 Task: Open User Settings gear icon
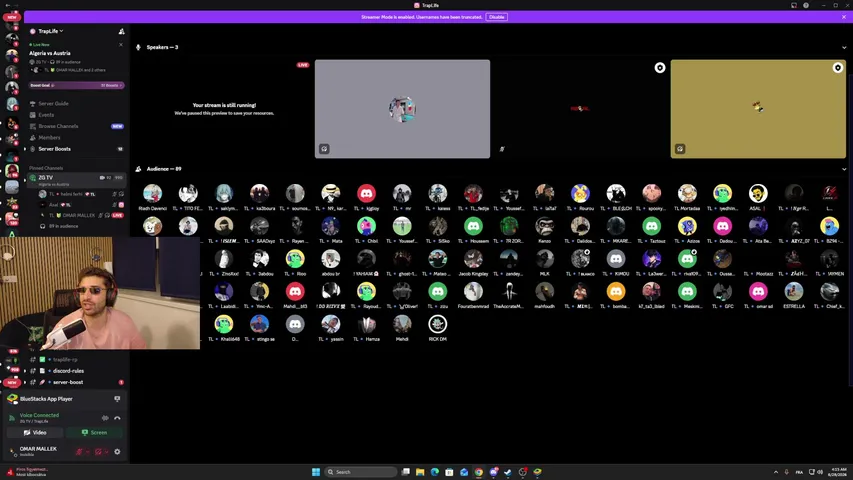click(x=117, y=452)
